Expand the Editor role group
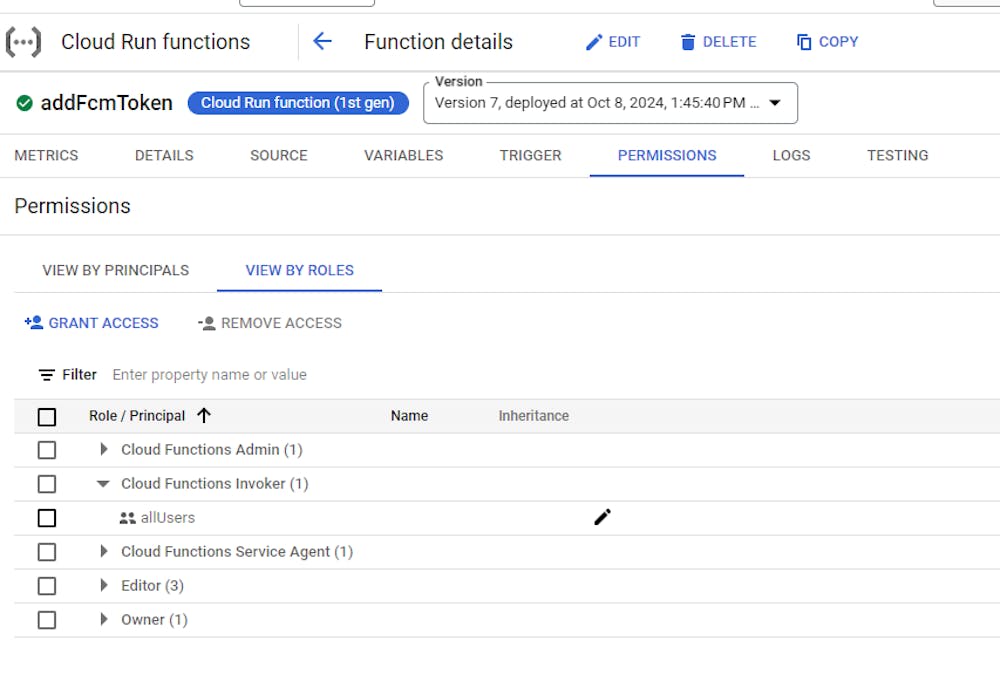Viewport: 1000px width, 674px height. pyautogui.click(x=103, y=586)
